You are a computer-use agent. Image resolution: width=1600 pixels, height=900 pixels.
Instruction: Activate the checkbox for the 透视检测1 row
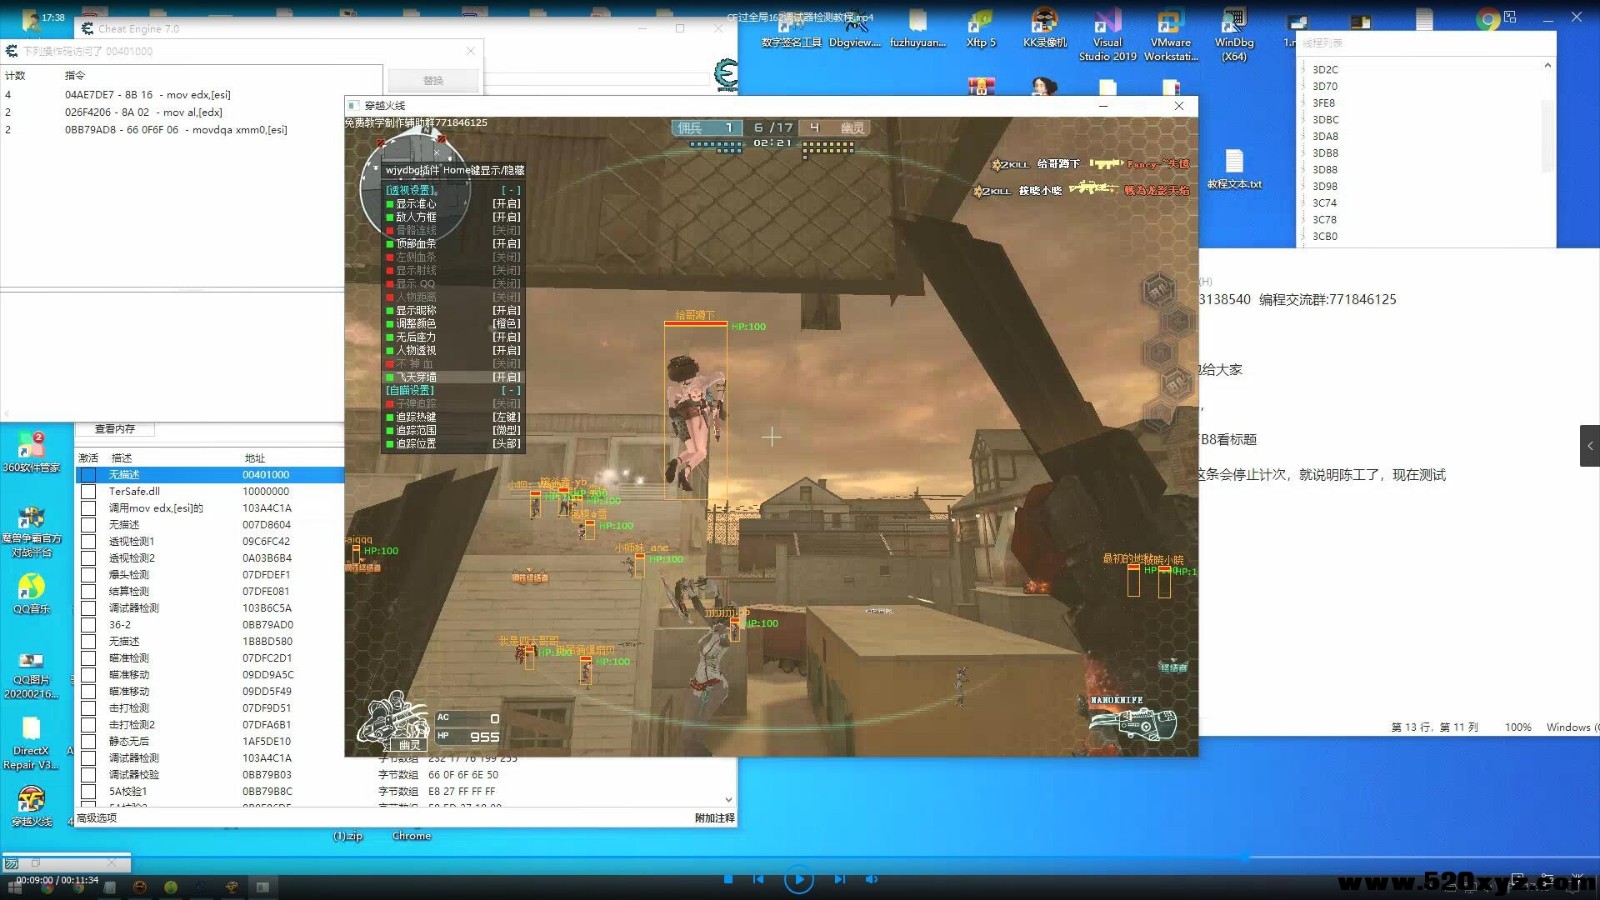89,541
